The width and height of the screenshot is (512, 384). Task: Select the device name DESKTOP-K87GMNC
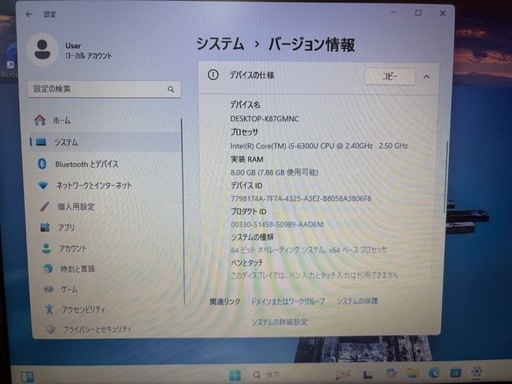[x=265, y=119]
